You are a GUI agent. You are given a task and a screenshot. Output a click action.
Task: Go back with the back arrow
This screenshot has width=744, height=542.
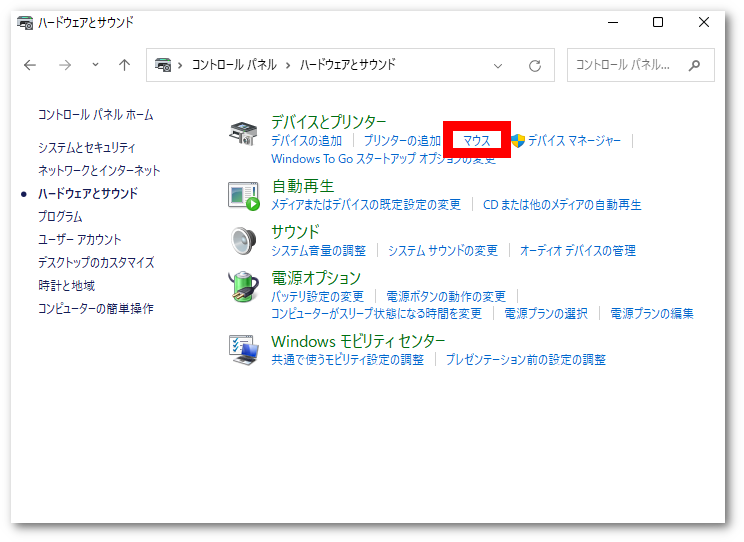coord(30,65)
